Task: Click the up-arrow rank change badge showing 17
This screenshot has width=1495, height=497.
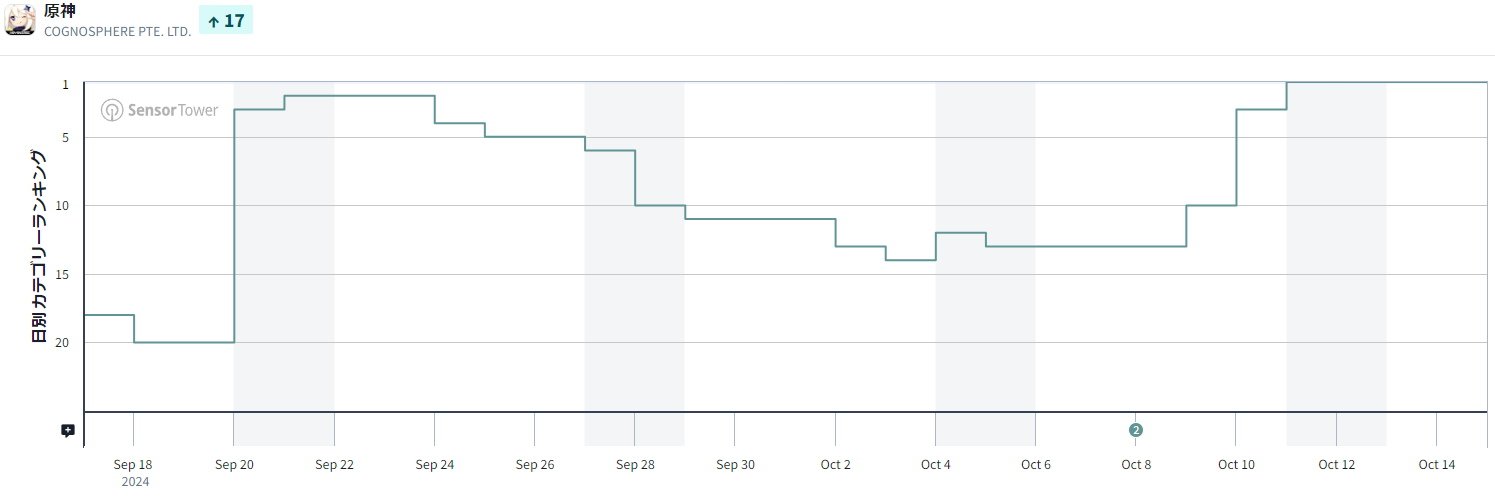Action: pyautogui.click(x=226, y=20)
